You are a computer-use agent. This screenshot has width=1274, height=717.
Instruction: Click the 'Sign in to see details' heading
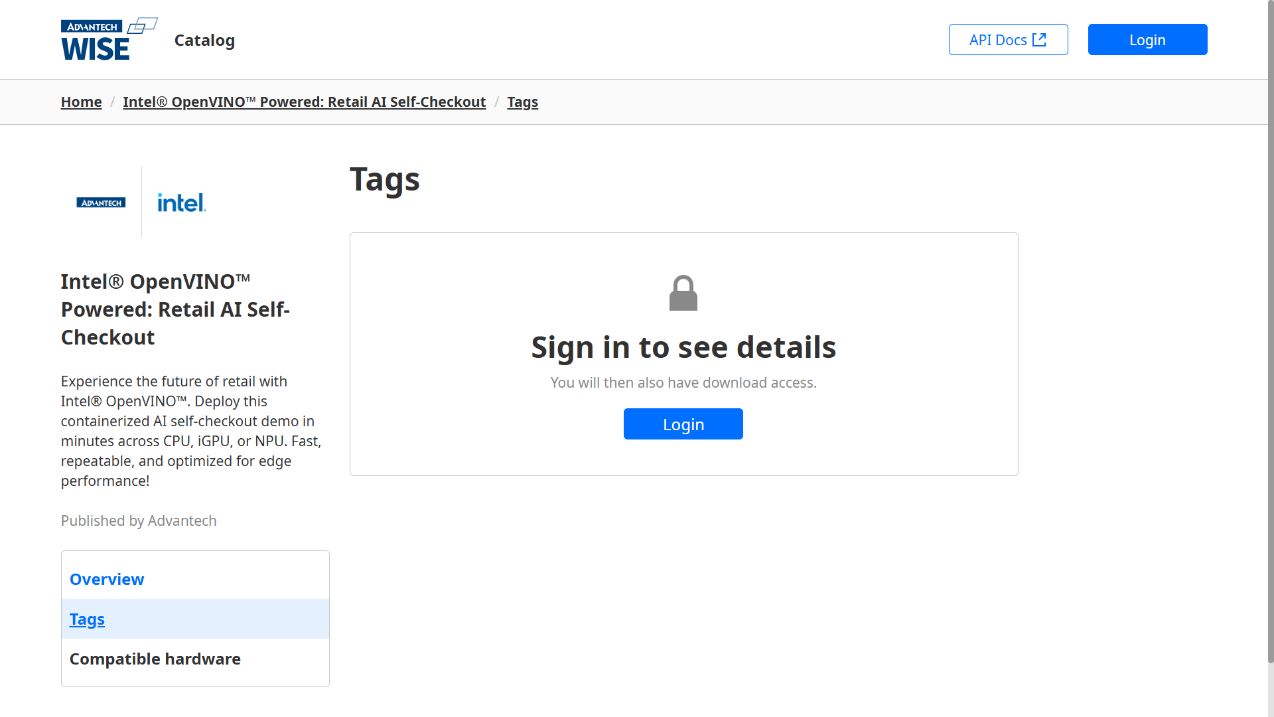coord(683,347)
